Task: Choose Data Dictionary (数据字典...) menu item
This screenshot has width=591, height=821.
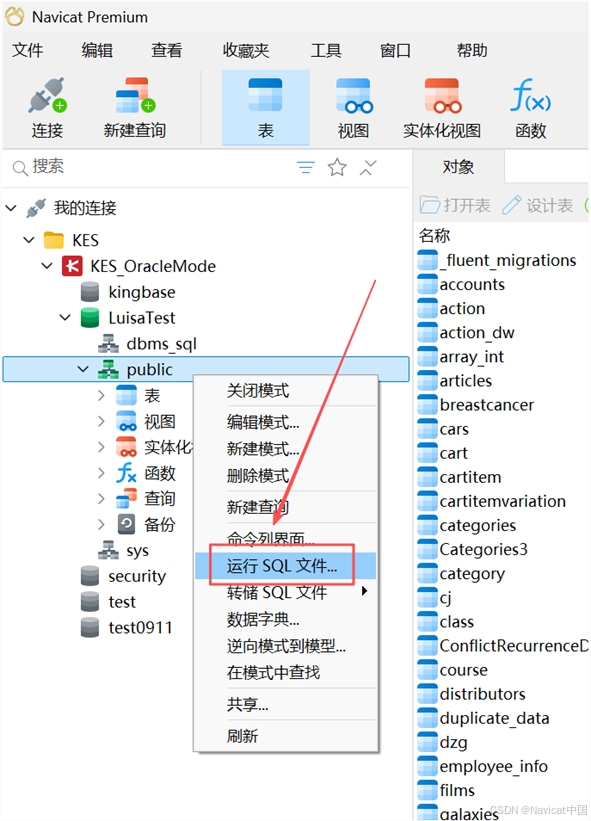Action: (x=286, y=619)
